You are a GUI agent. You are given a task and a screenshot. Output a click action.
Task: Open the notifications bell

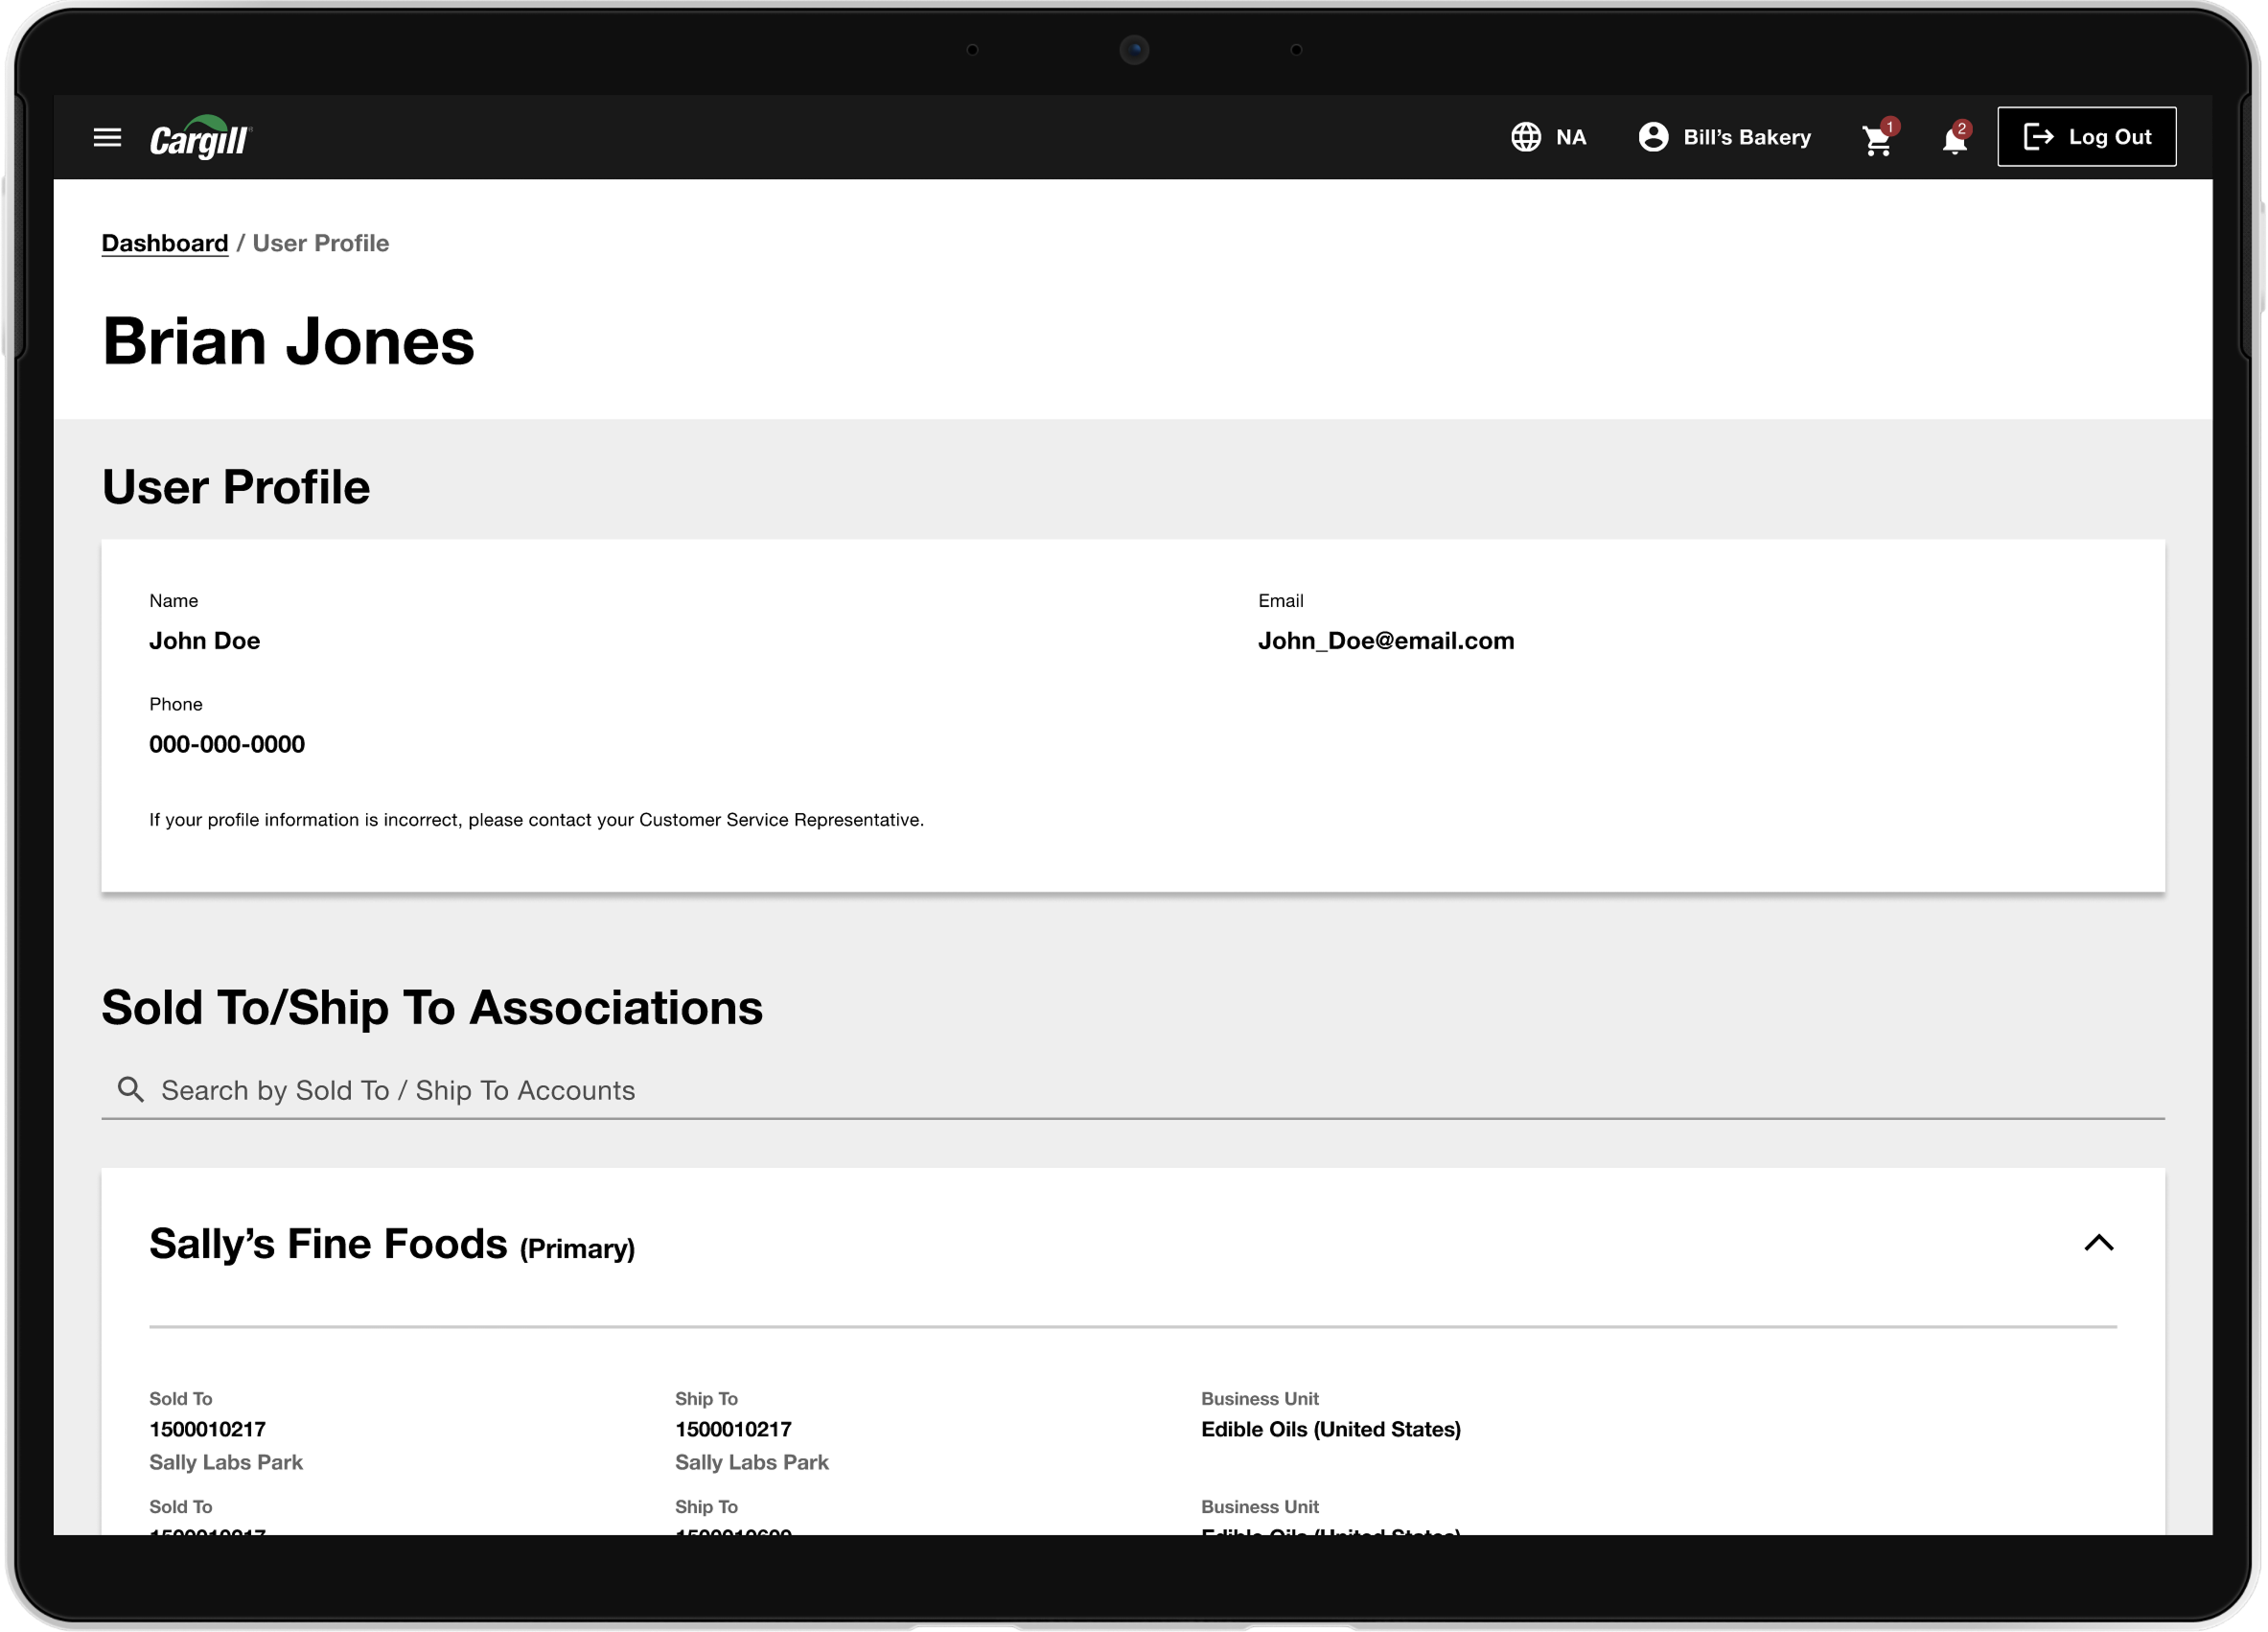point(1954,140)
